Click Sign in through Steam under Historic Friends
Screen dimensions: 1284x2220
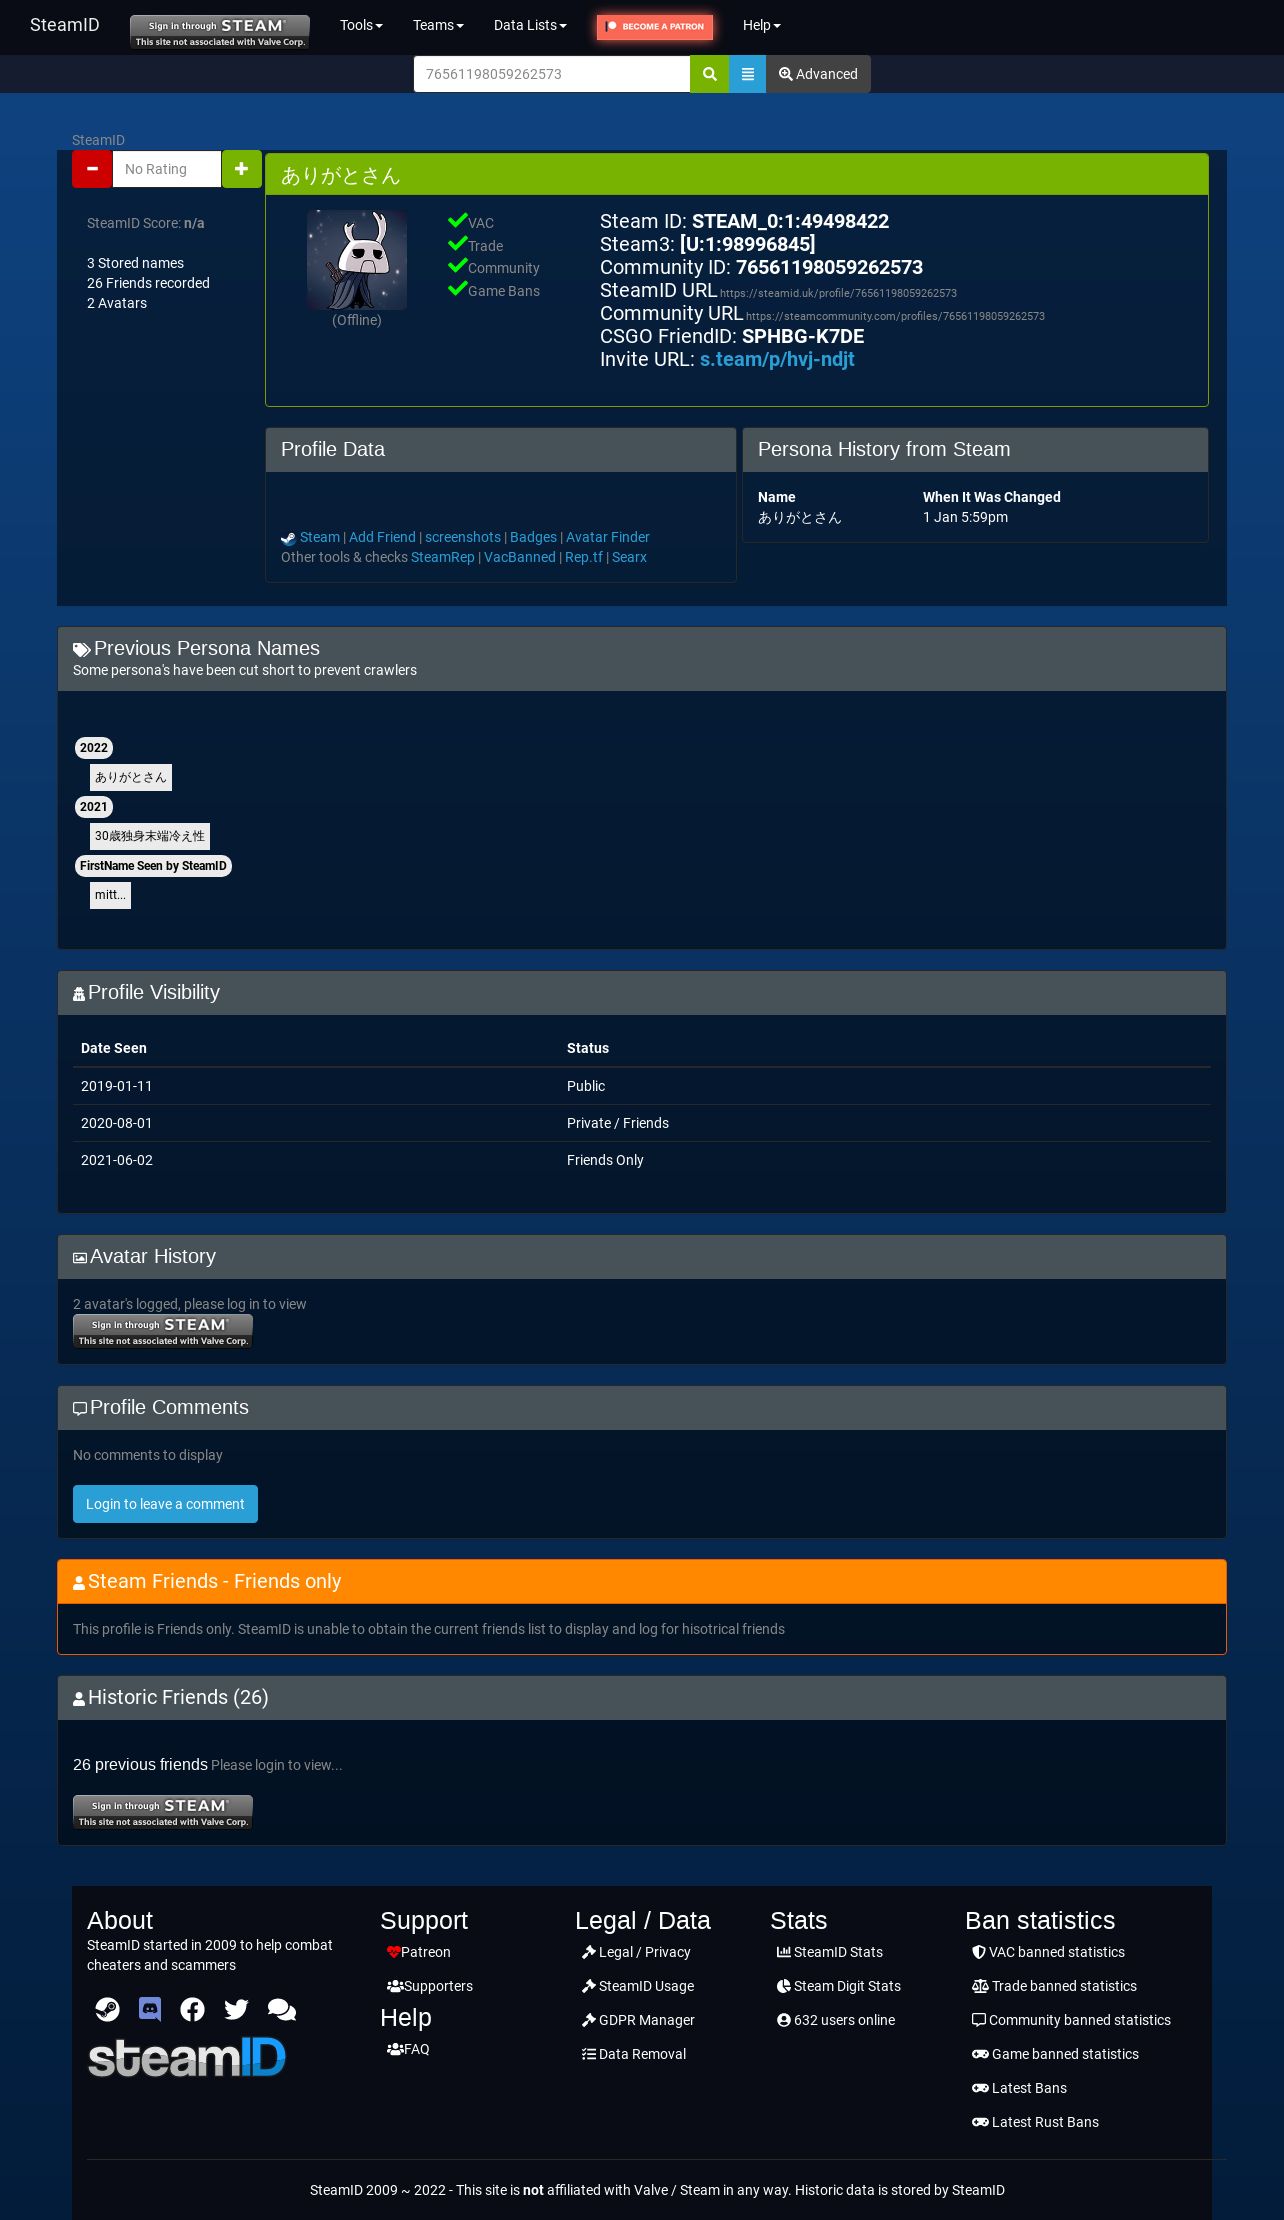pos(163,1812)
